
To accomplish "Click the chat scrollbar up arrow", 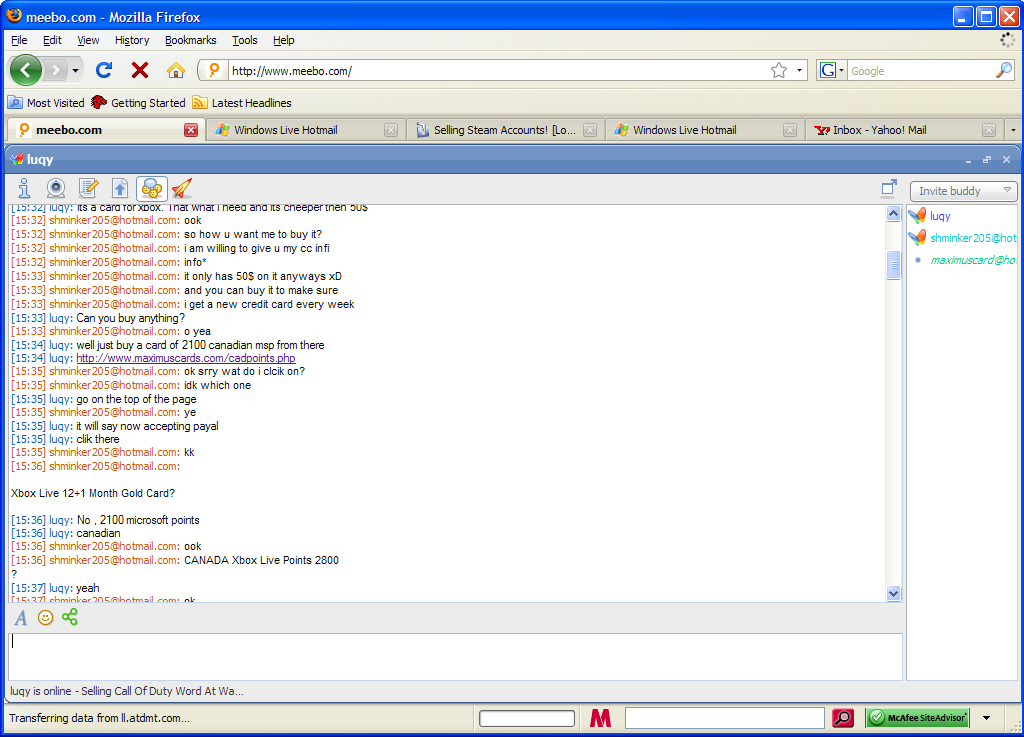I will [893, 213].
